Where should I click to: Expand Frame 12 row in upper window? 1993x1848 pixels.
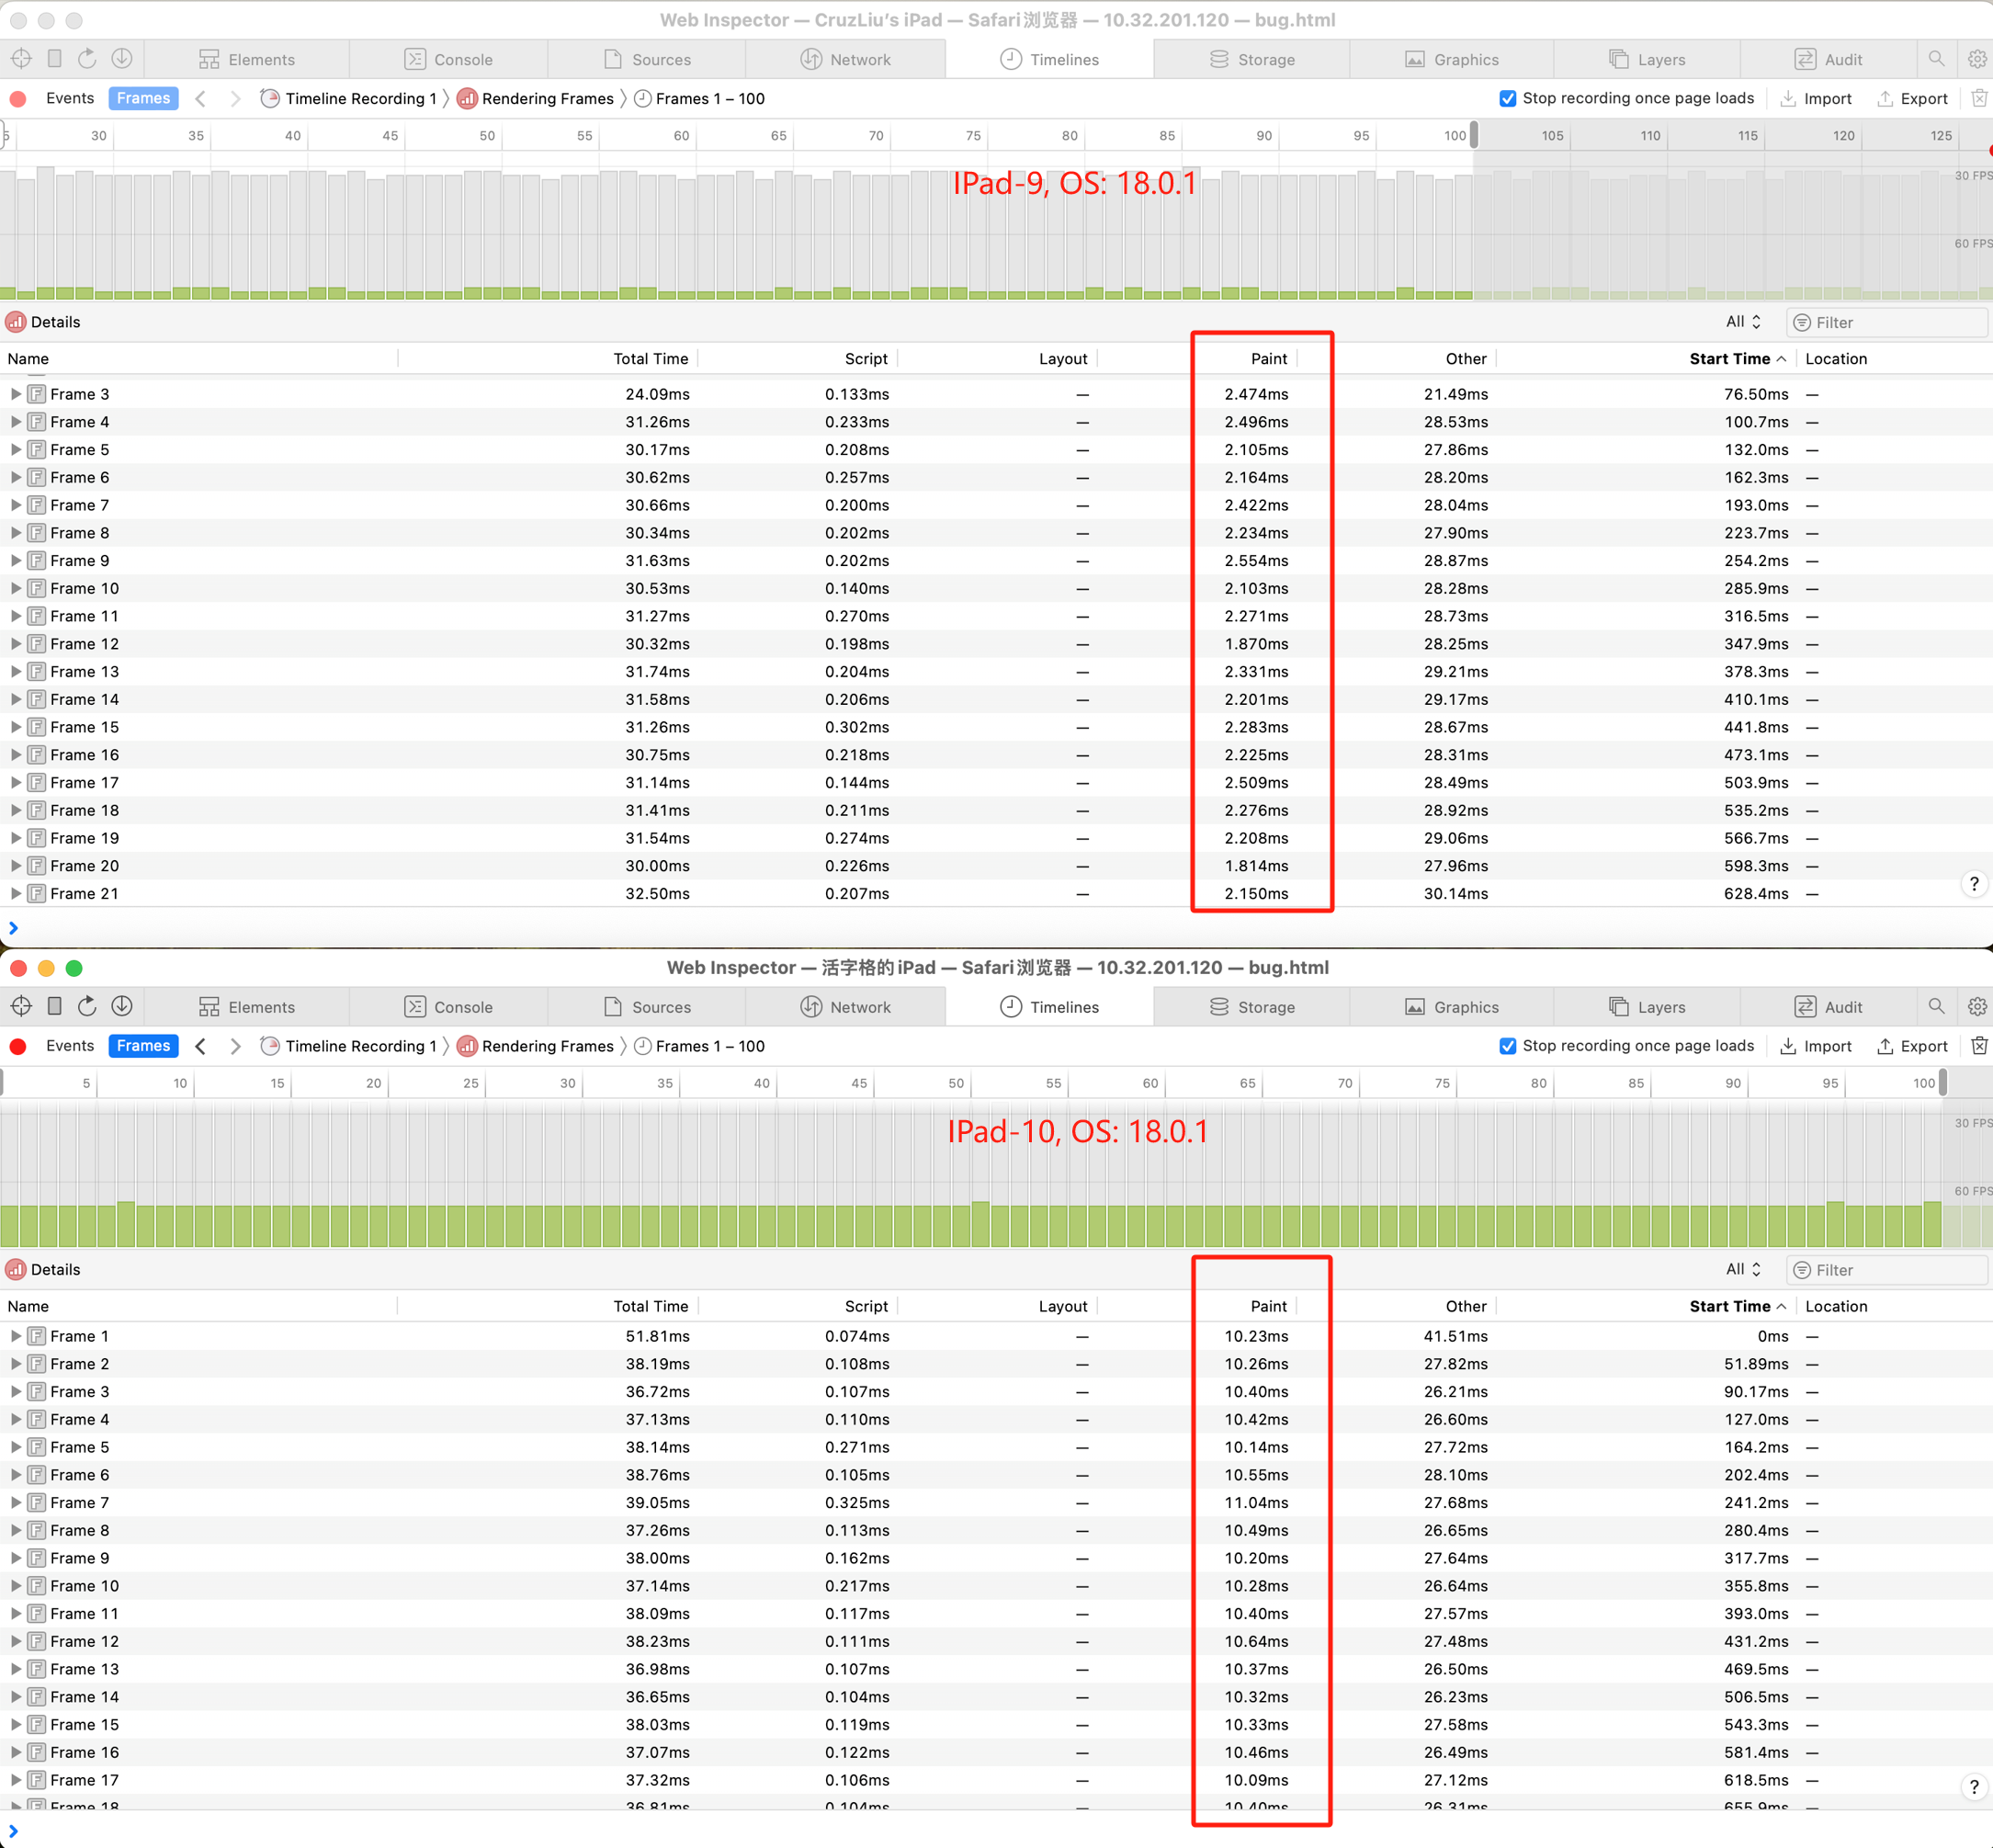(x=15, y=644)
